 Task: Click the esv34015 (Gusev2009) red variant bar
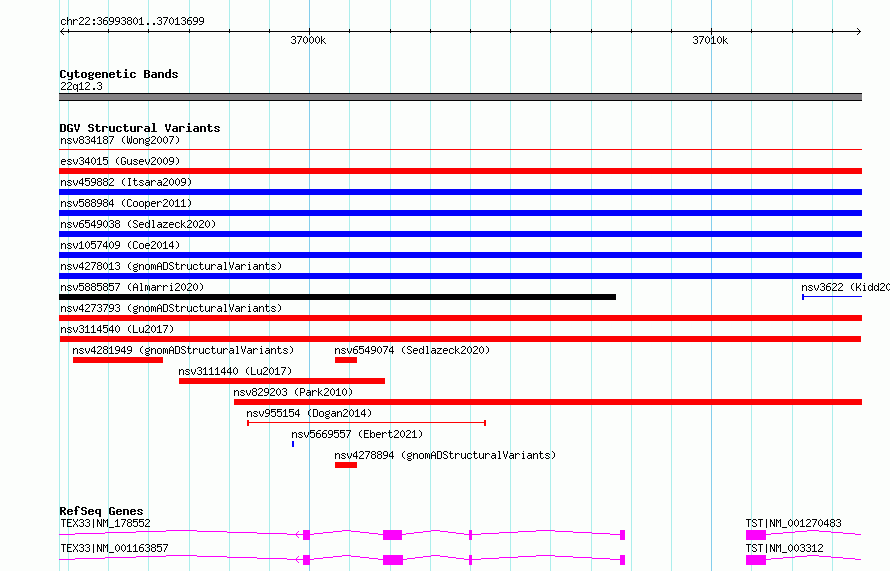[460, 171]
